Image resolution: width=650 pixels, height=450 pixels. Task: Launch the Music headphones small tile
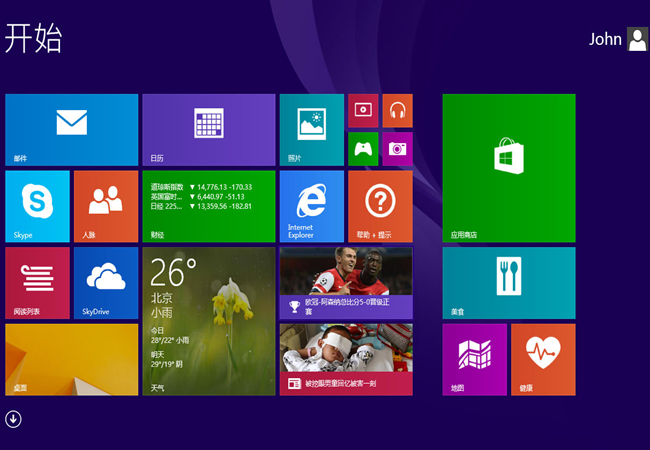[x=398, y=111]
